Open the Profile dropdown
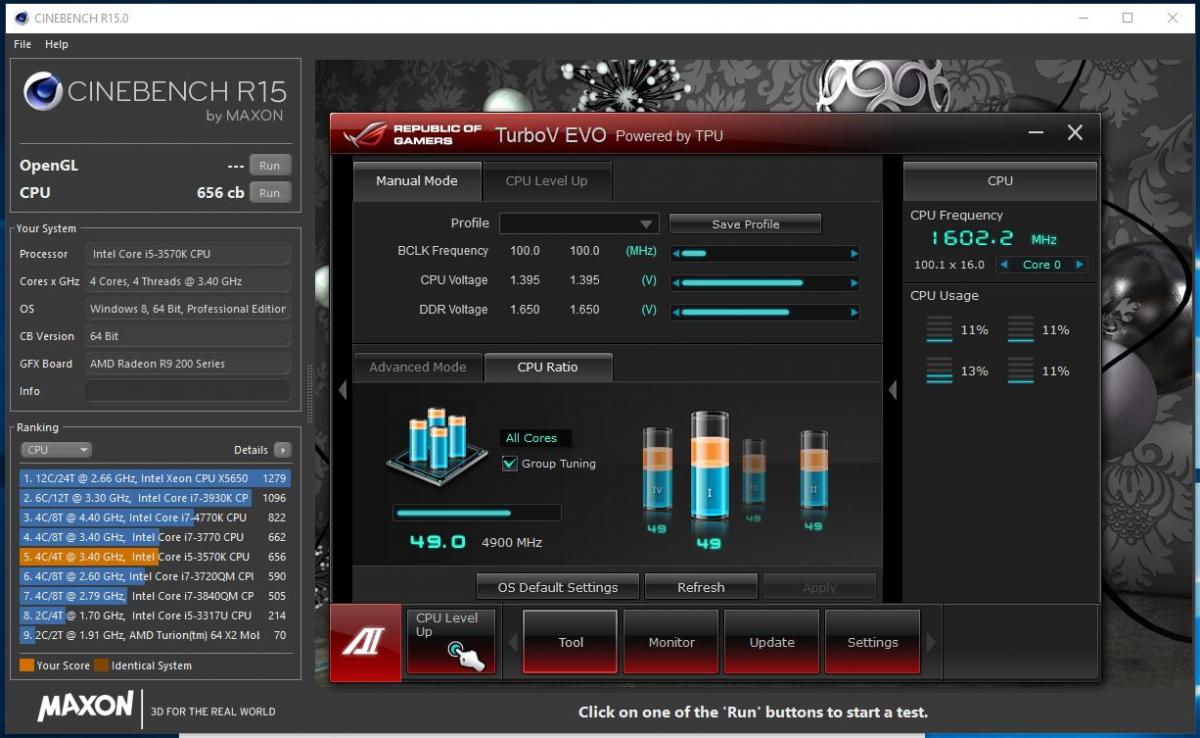The height and width of the screenshot is (738, 1200). point(579,224)
